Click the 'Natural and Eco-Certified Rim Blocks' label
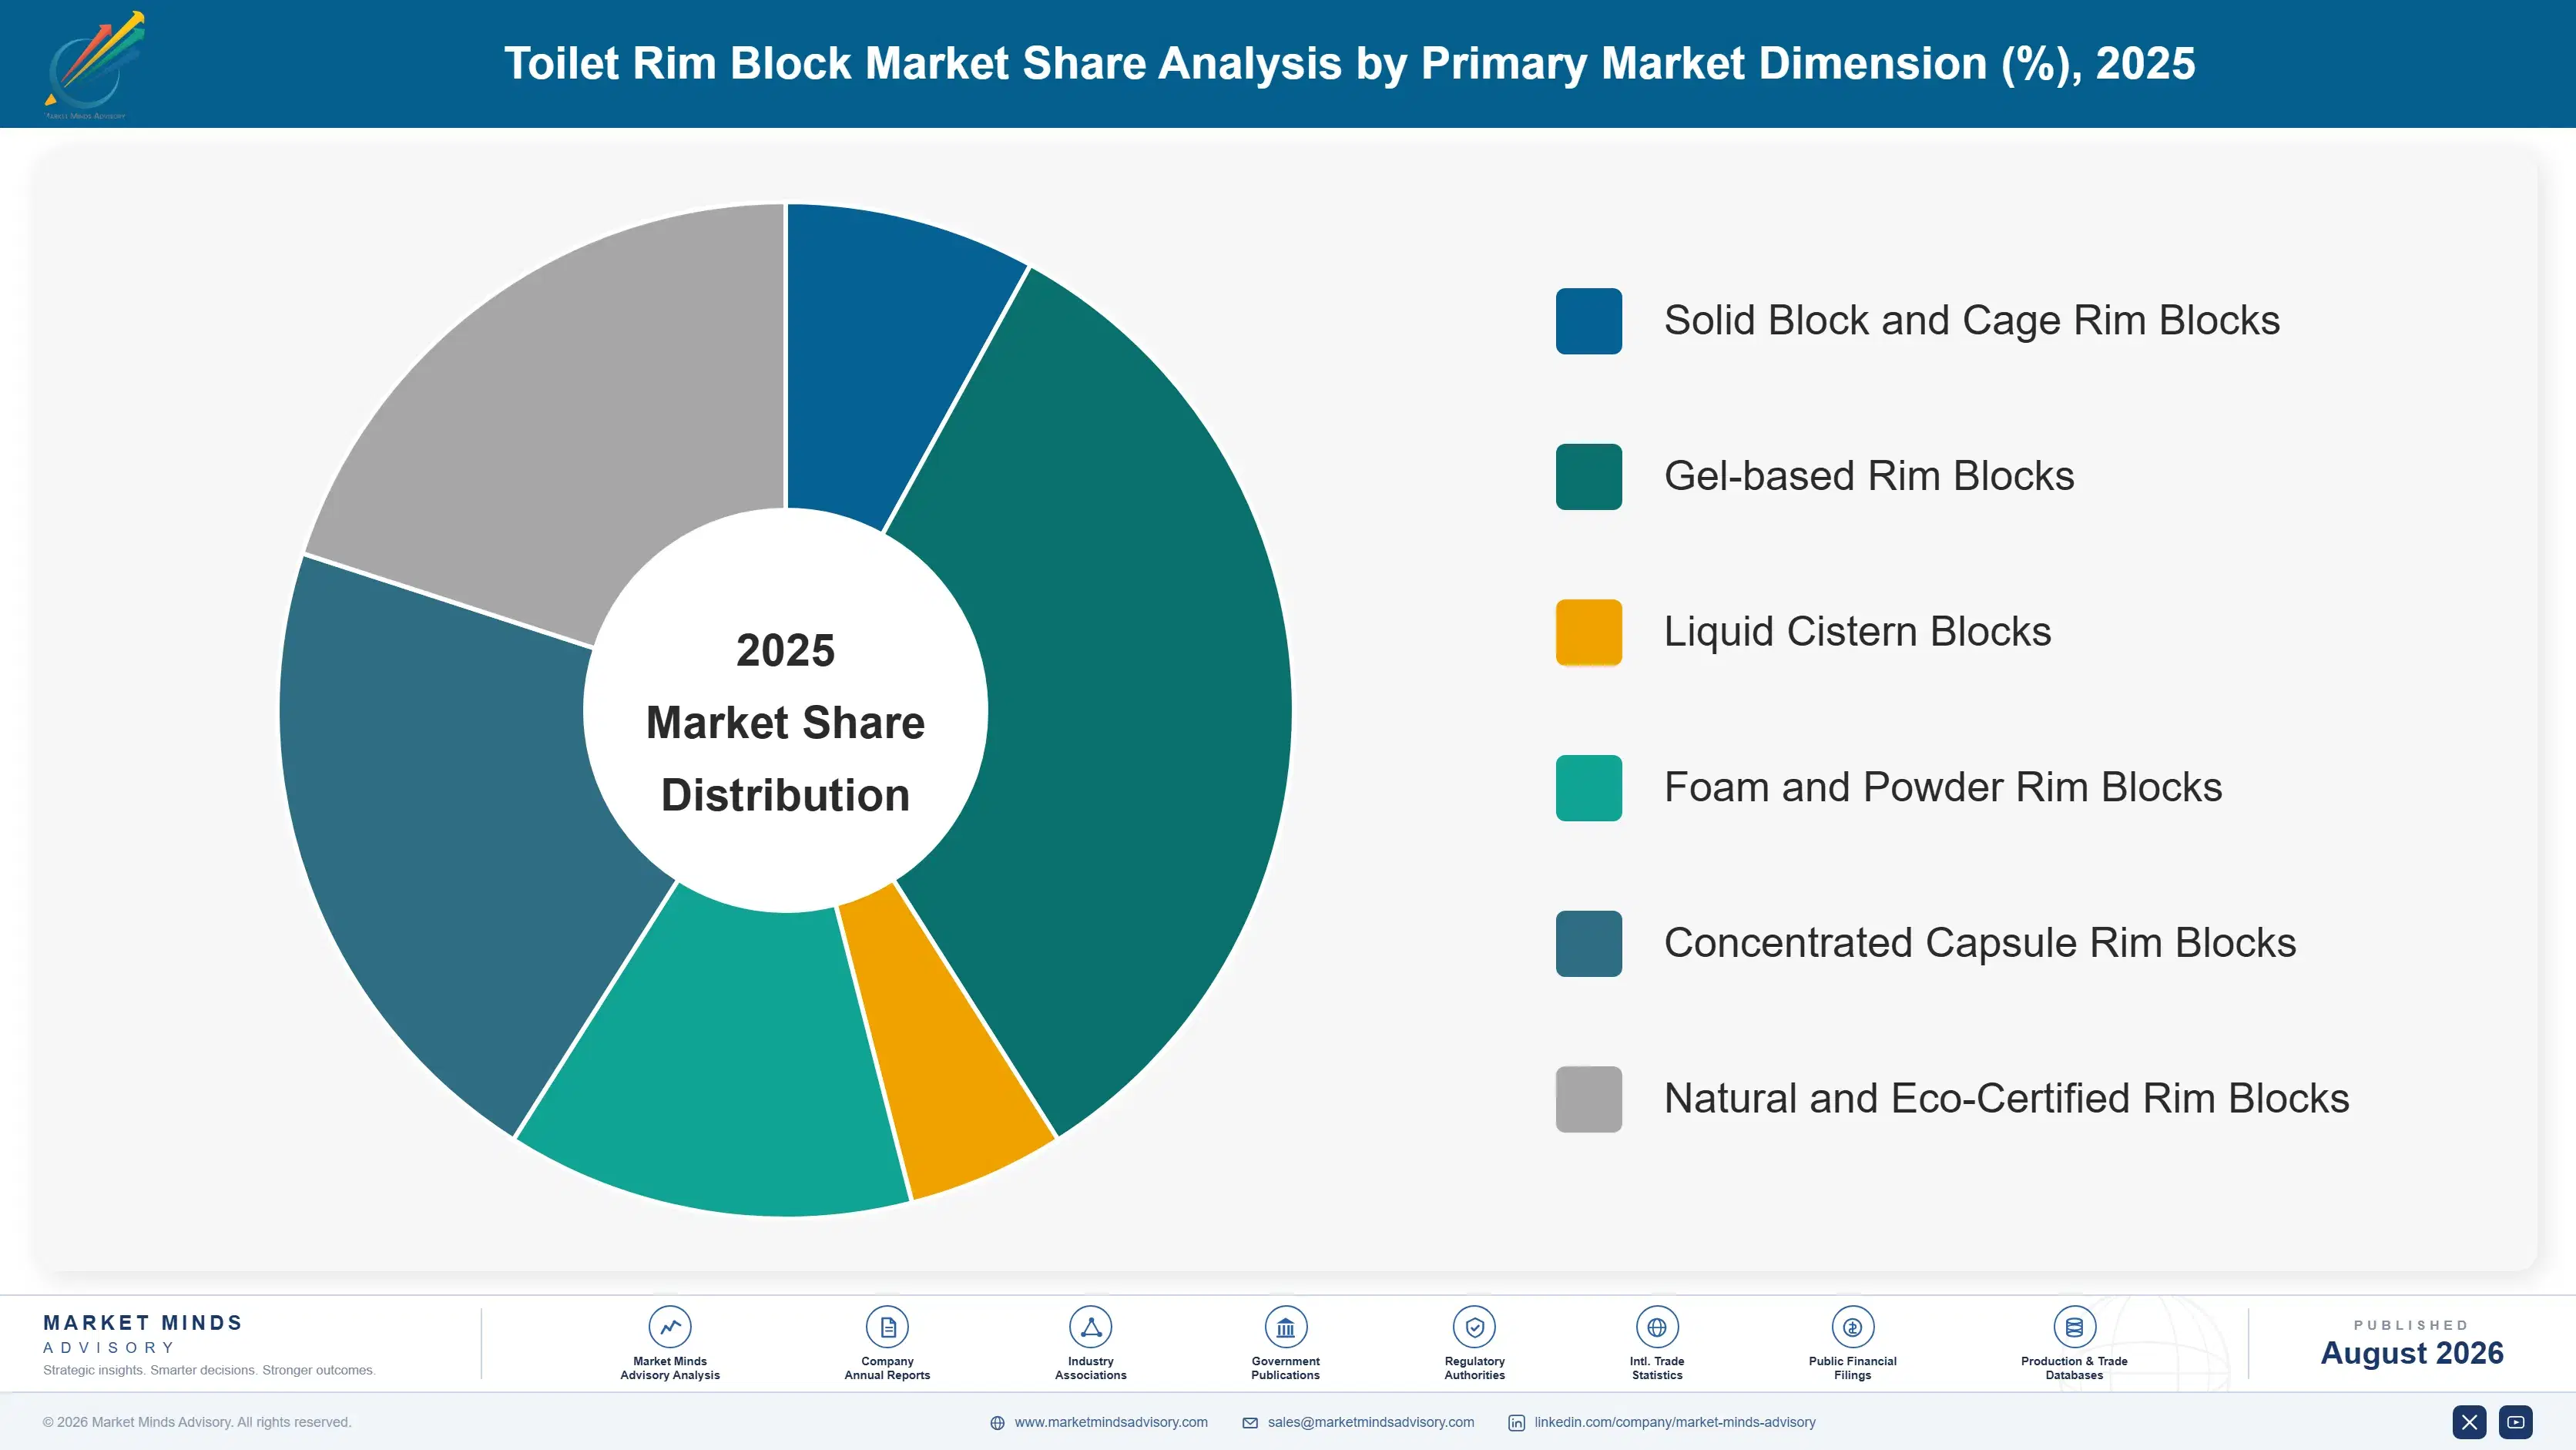This screenshot has height=1450, width=2576. click(2006, 1099)
